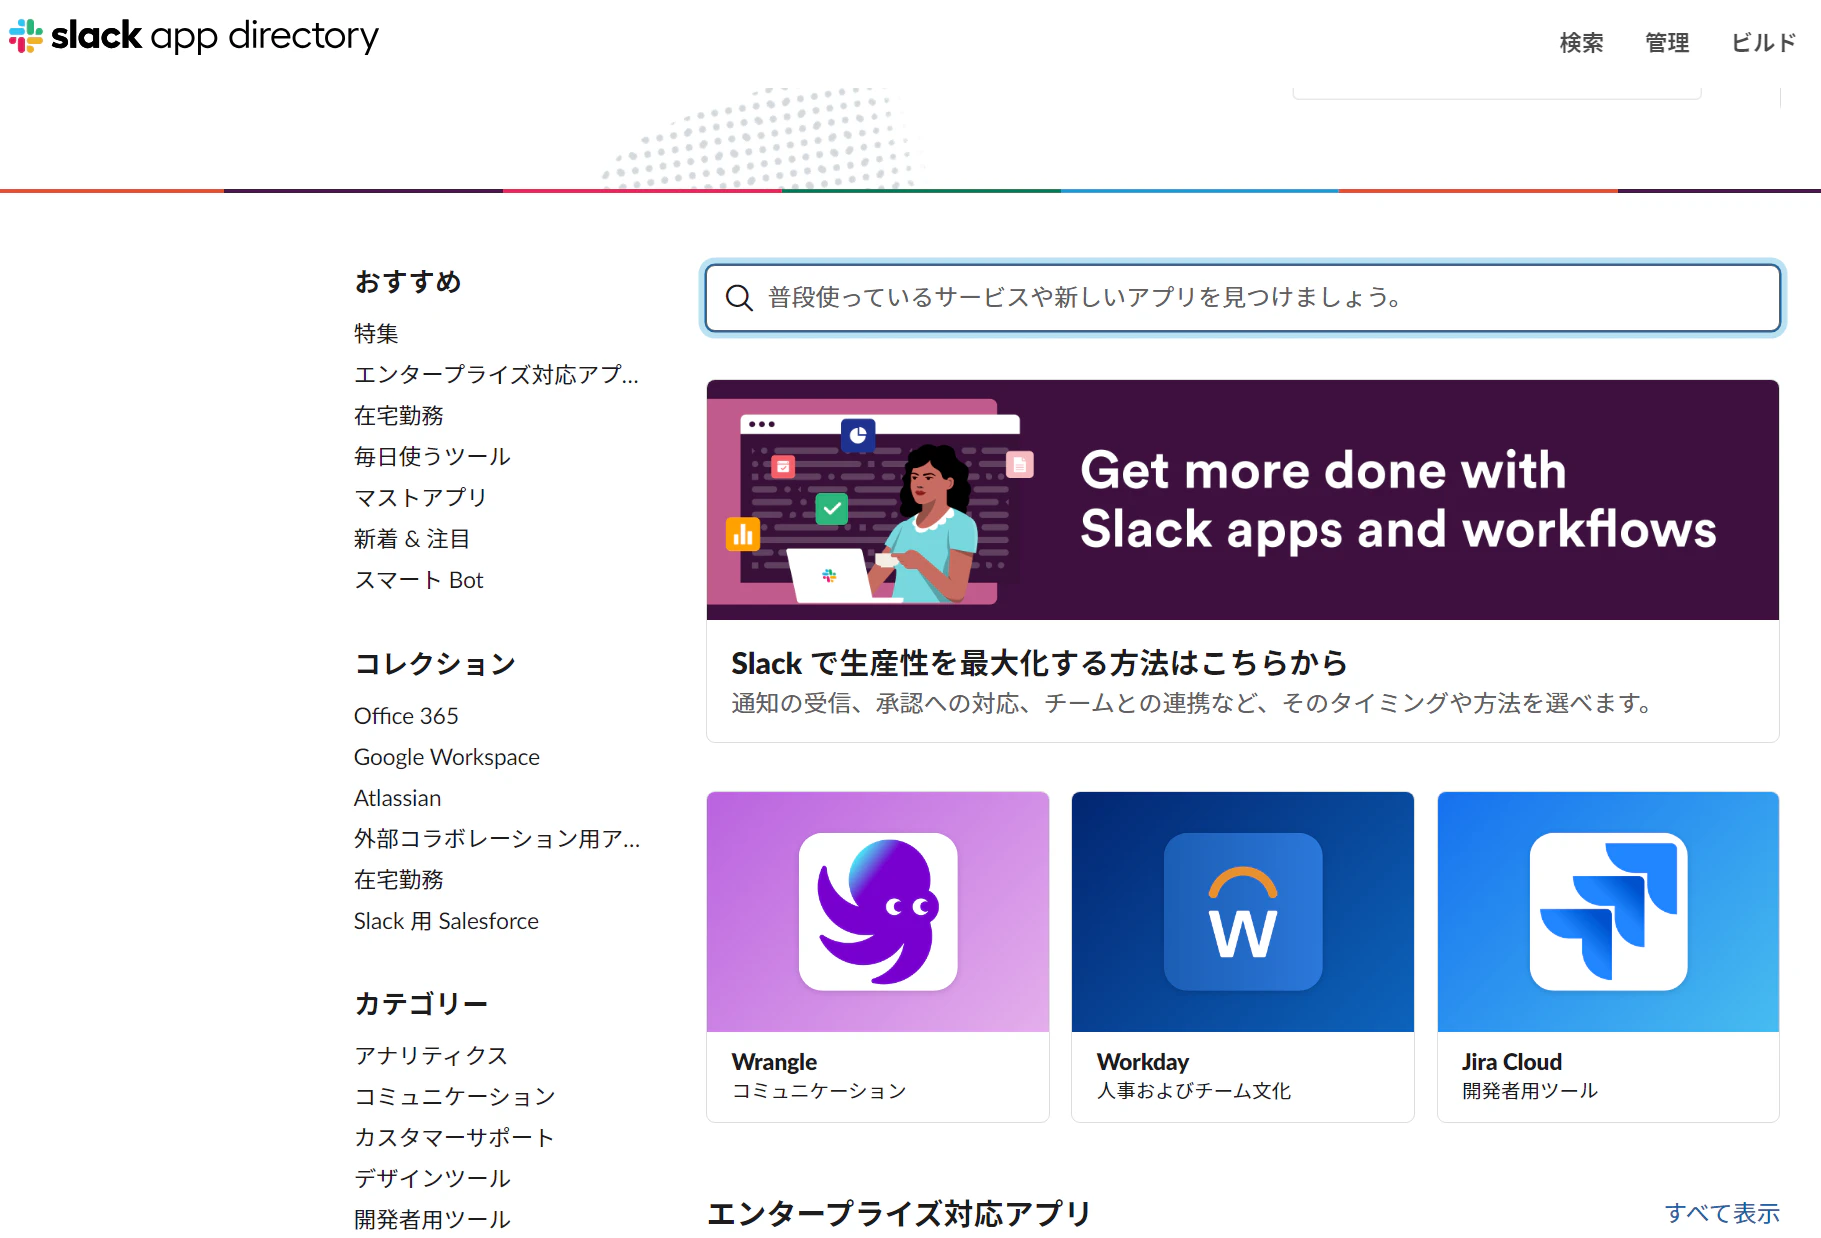Open Slack 用 Salesforce collection
The image size is (1821, 1238).
tap(446, 921)
